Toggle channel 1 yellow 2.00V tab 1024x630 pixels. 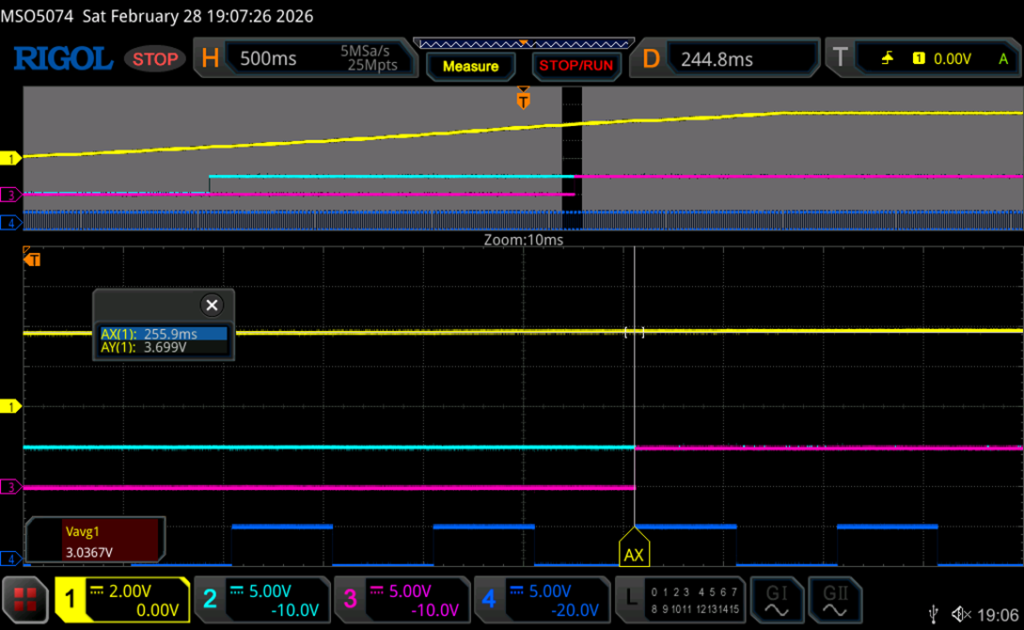(120, 600)
